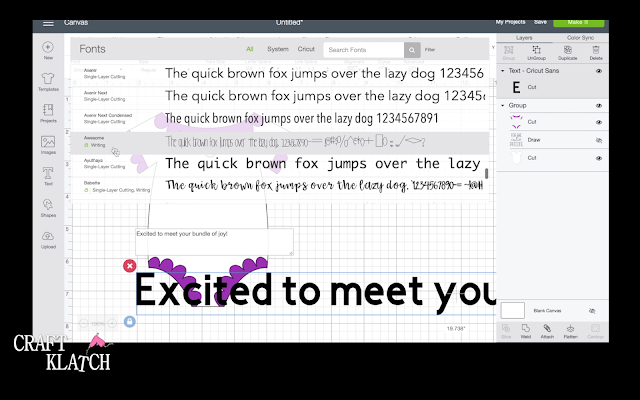Click the Slice tool
This screenshot has width=640, height=400.
[506, 331]
